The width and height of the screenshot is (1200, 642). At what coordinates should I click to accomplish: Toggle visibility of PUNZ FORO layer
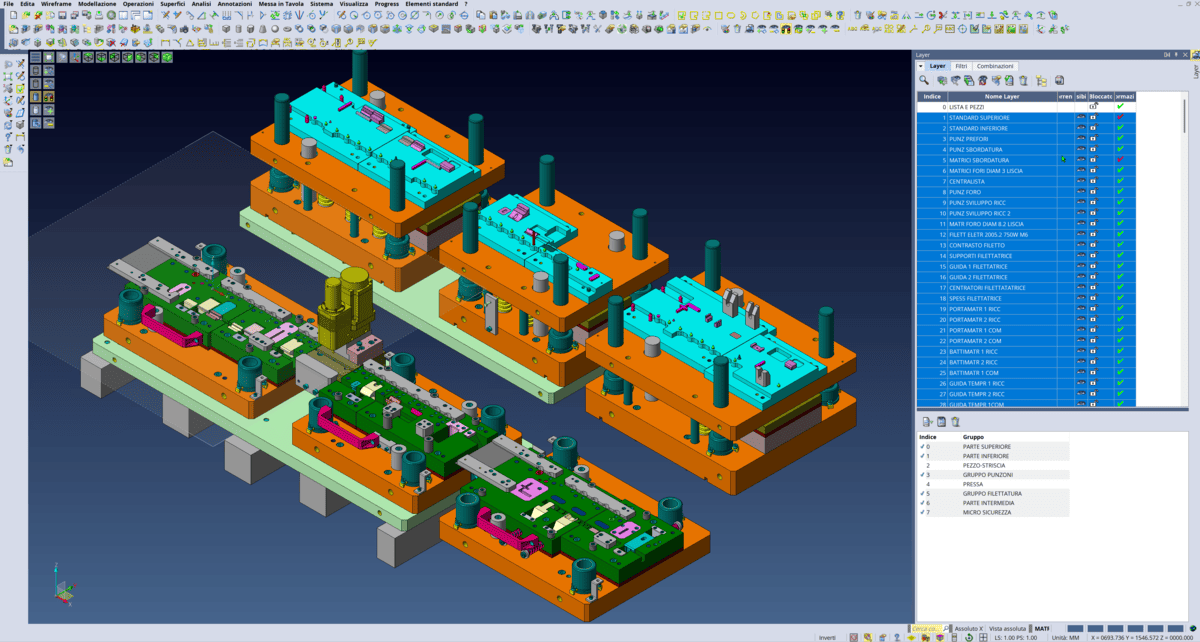(x=1080, y=192)
